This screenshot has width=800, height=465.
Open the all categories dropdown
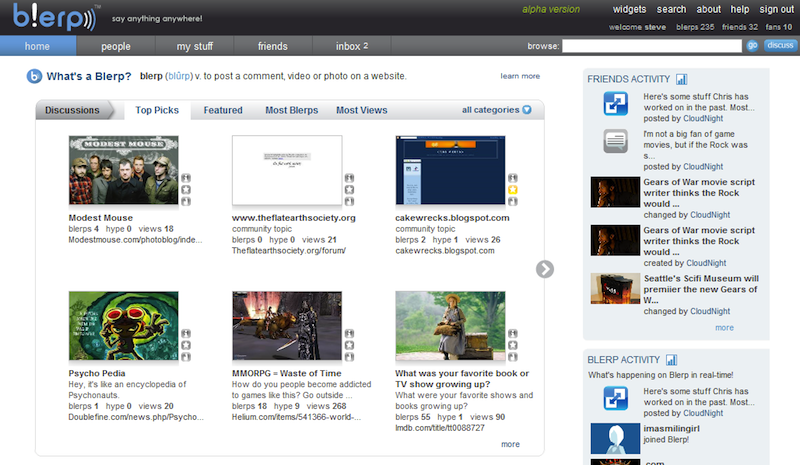(x=496, y=110)
